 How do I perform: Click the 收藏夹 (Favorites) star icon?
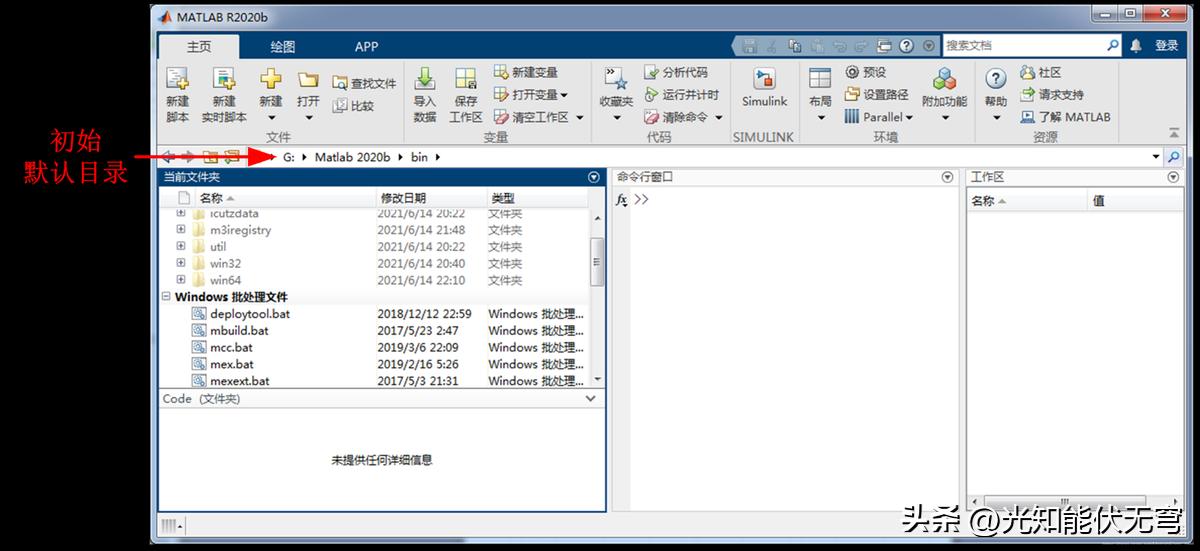tap(616, 79)
